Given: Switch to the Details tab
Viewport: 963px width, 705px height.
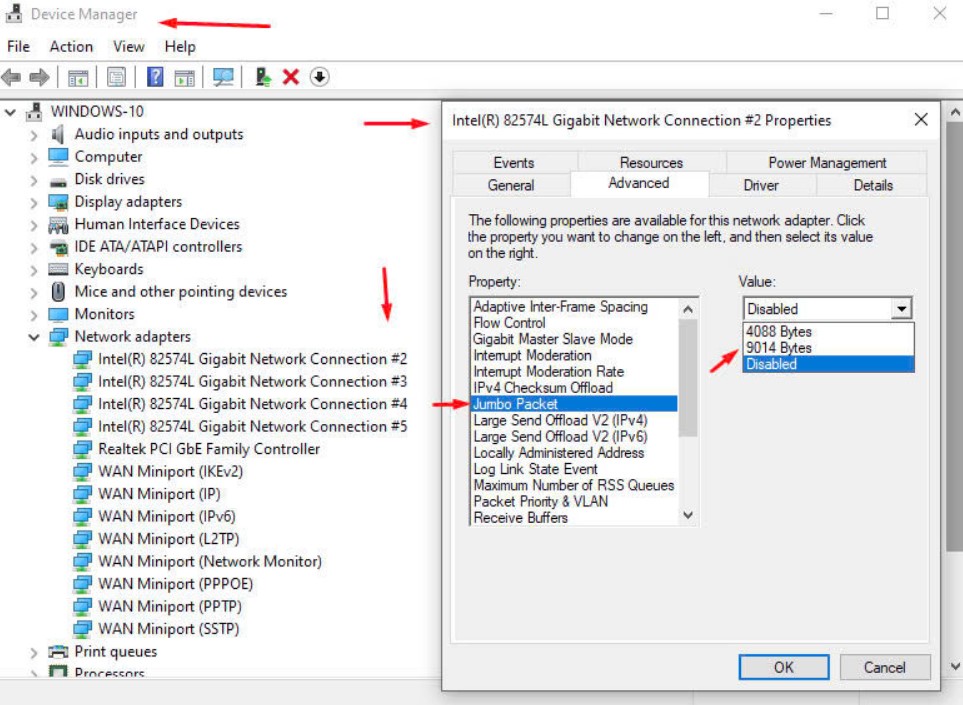Looking at the screenshot, I should tap(873, 185).
